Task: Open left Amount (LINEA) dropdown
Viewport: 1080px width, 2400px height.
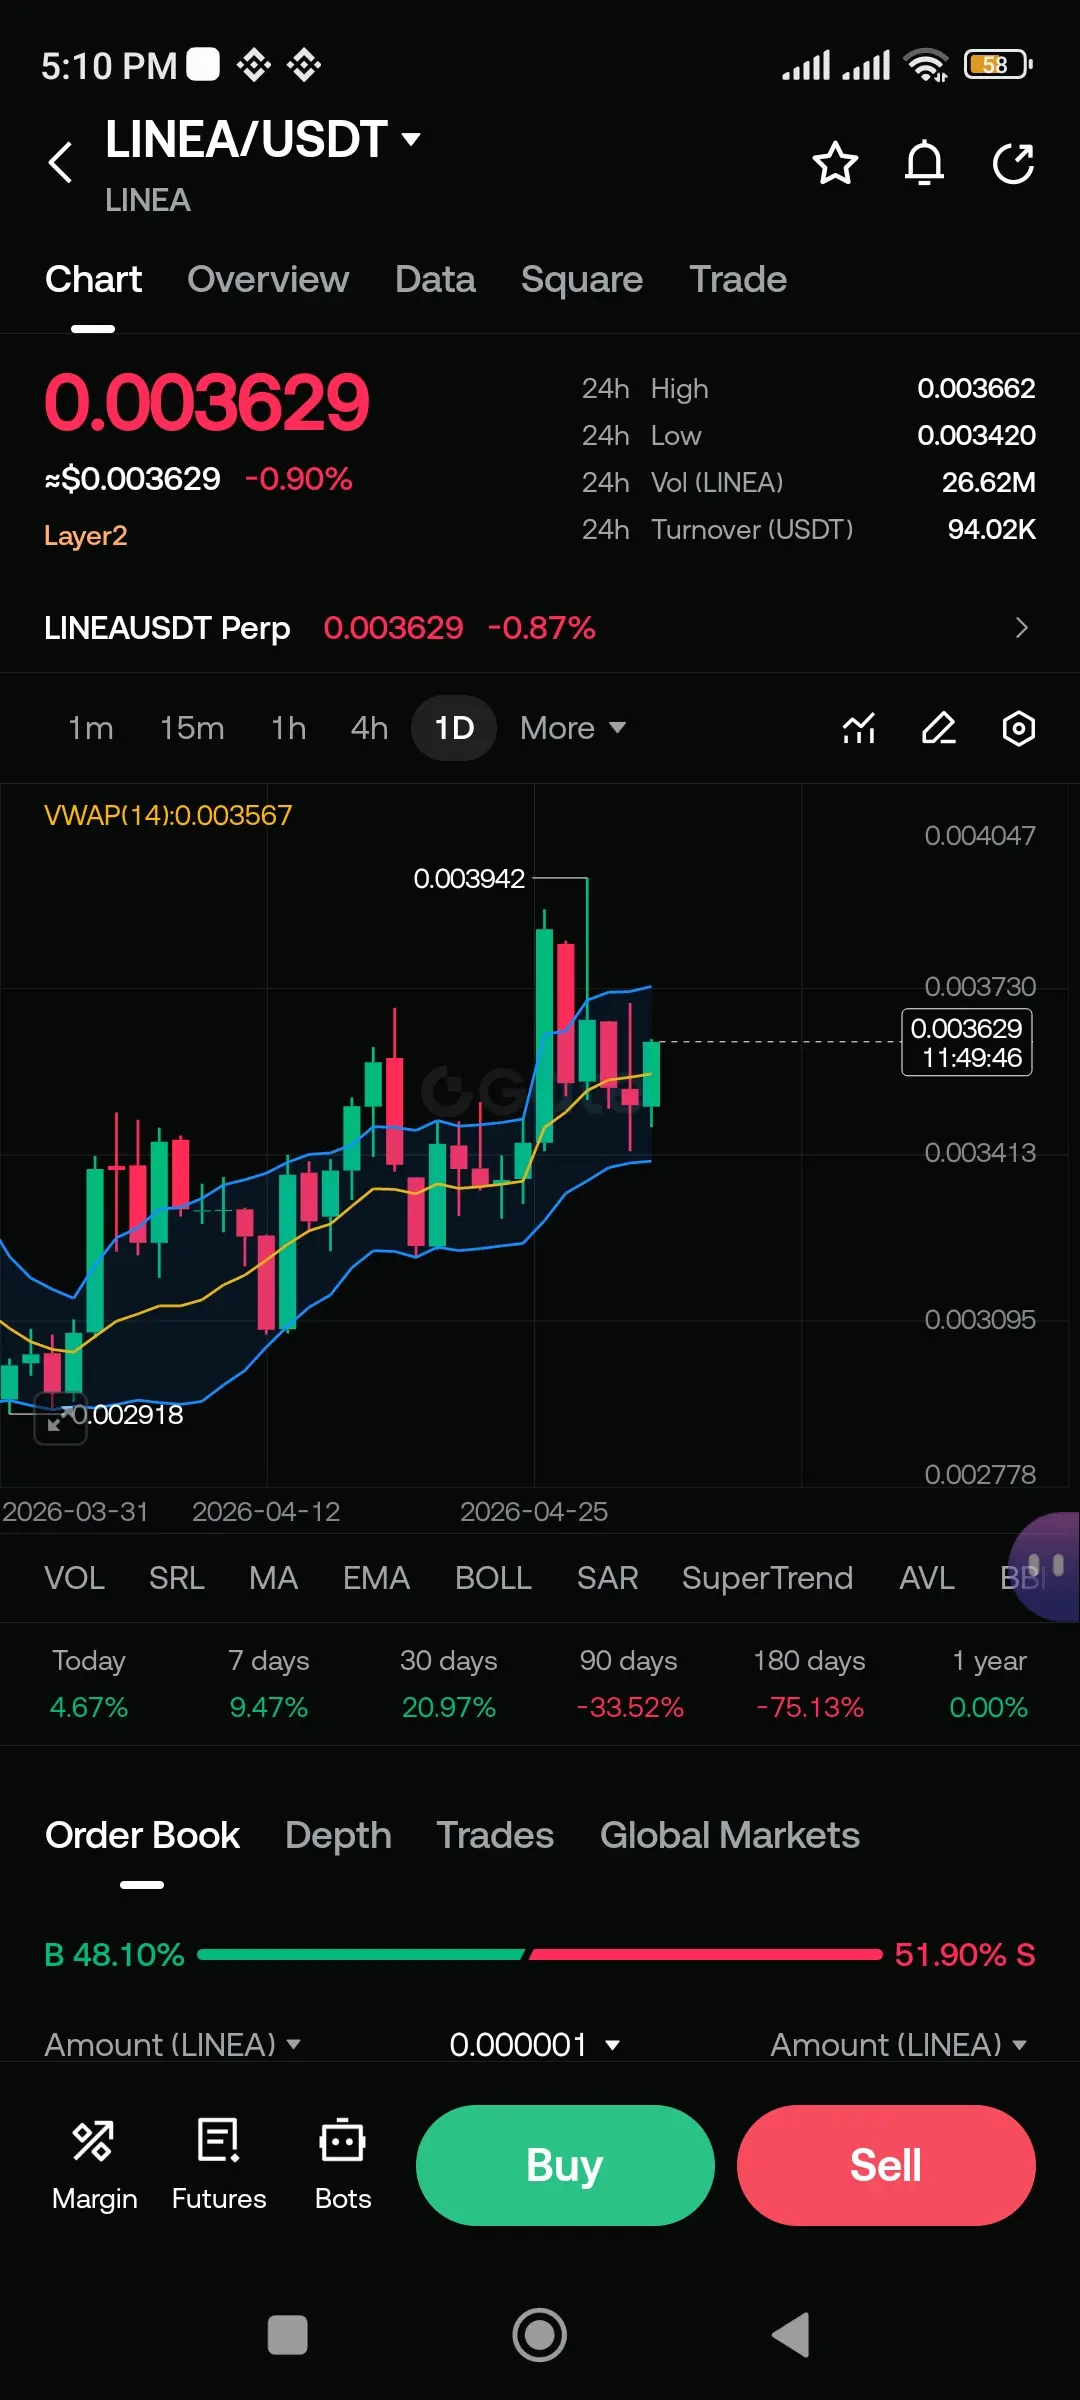Action: coord(172,2044)
